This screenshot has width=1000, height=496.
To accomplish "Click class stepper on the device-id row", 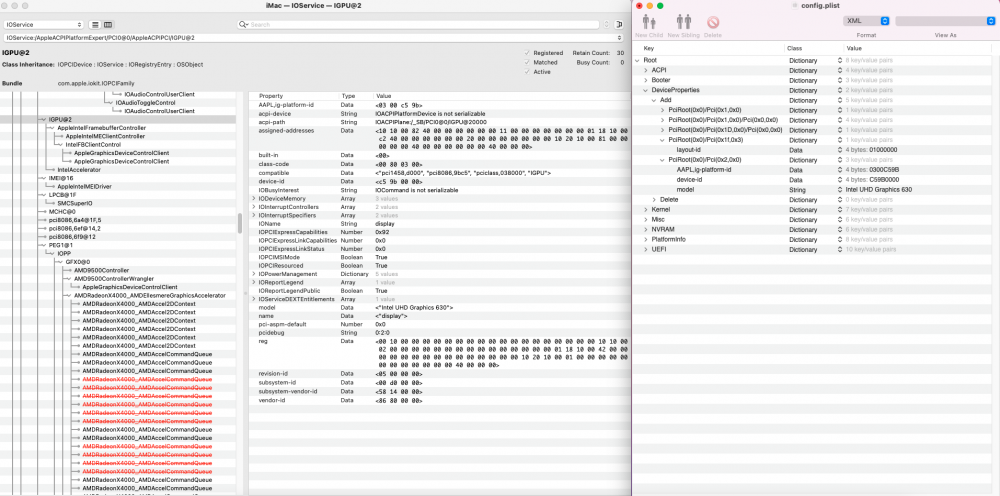I will pyautogui.click(x=840, y=180).
